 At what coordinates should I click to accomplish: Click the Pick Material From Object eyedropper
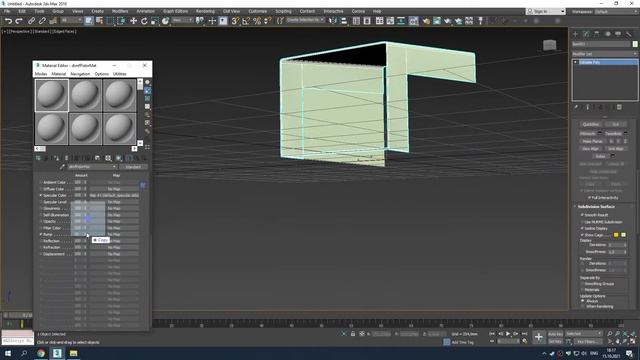[62, 167]
